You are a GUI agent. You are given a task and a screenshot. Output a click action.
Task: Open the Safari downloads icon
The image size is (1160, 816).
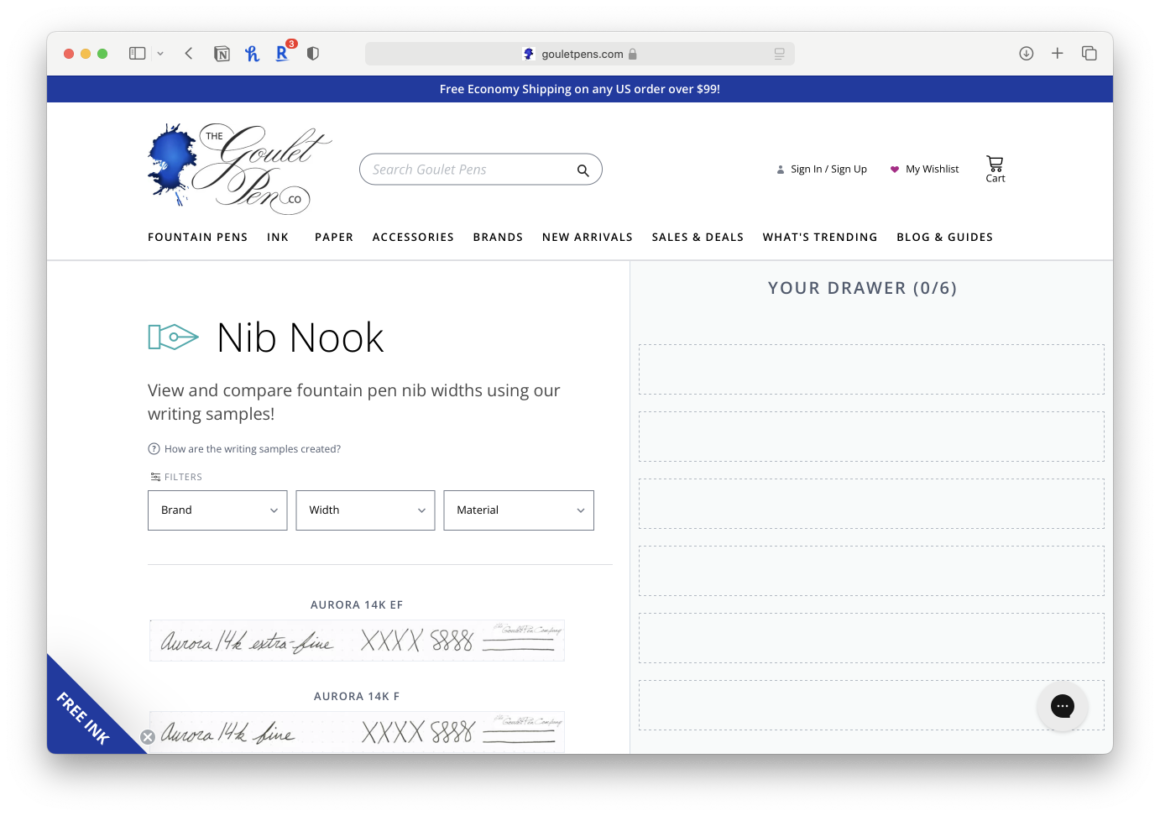(x=1026, y=54)
